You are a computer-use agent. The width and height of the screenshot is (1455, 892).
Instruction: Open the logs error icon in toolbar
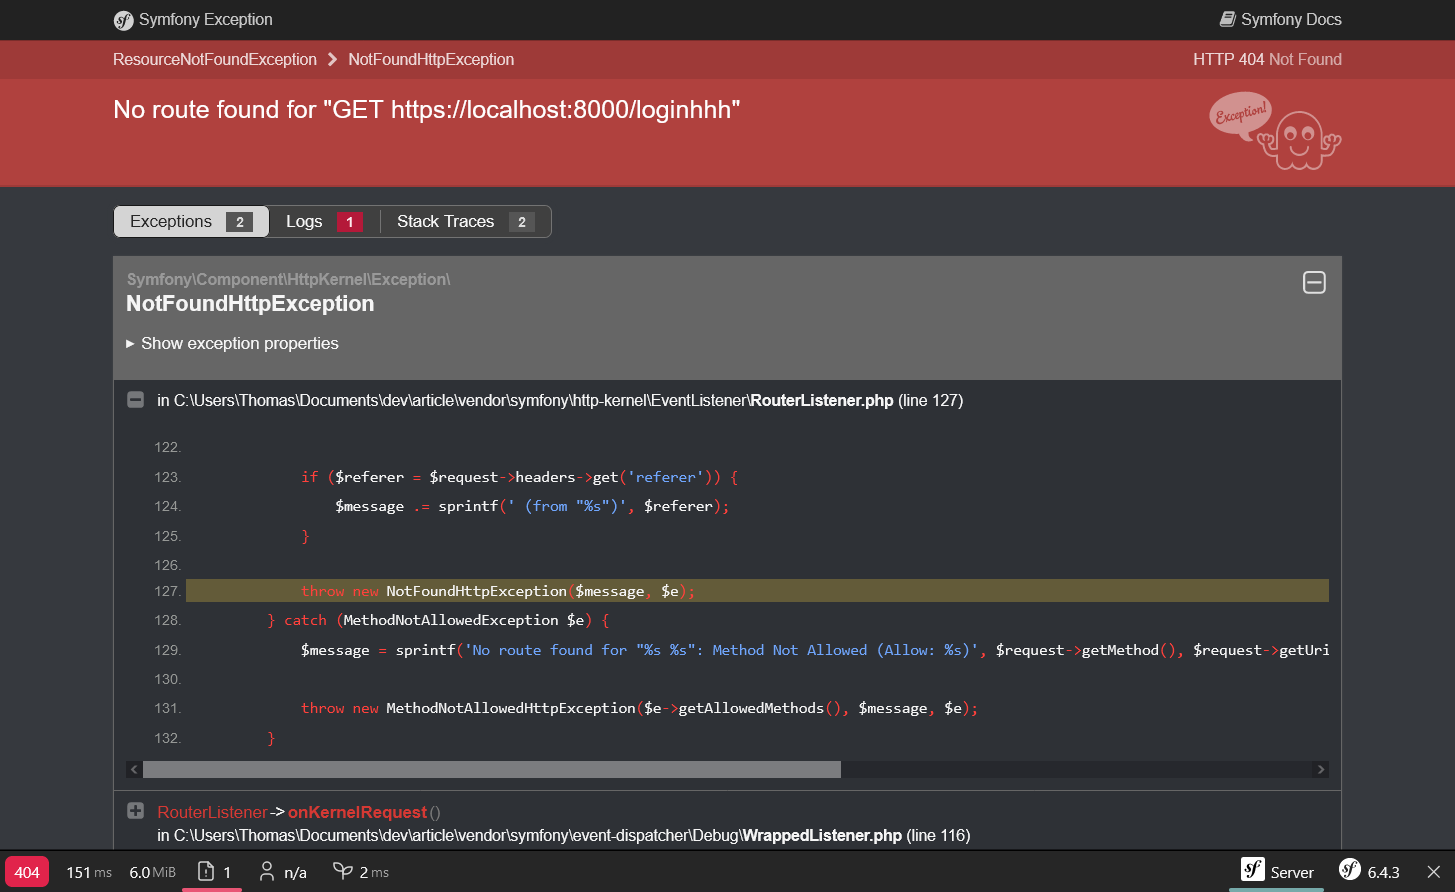(207, 872)
